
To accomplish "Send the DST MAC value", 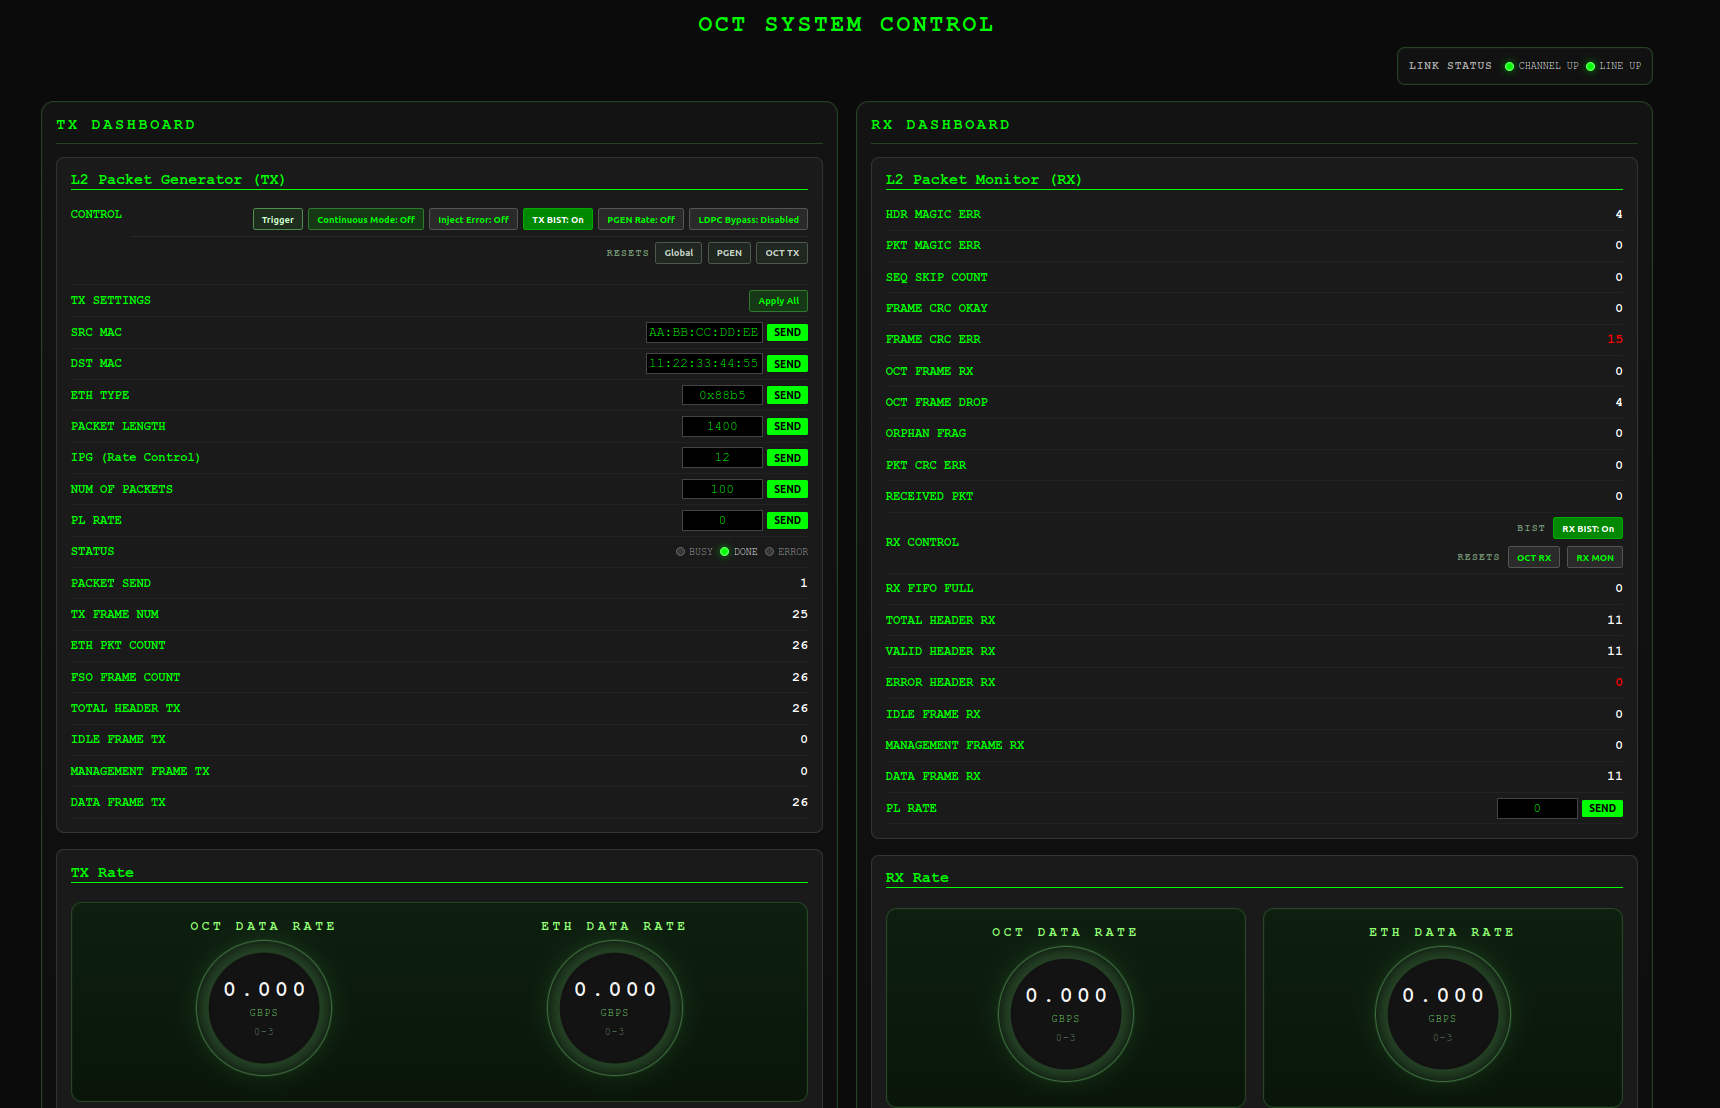I will tap(787, 364).
